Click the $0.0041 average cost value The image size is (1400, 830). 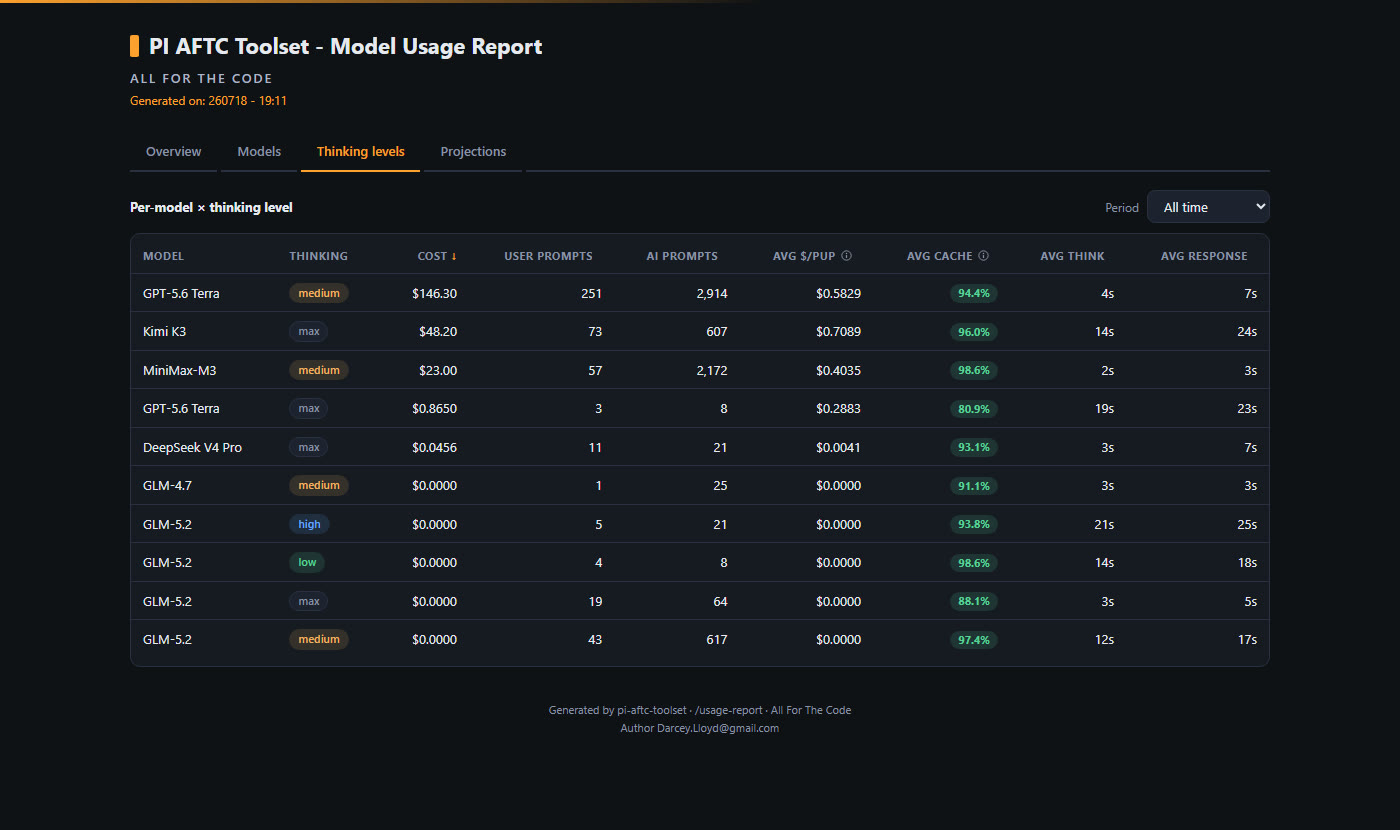click(838, 447)
